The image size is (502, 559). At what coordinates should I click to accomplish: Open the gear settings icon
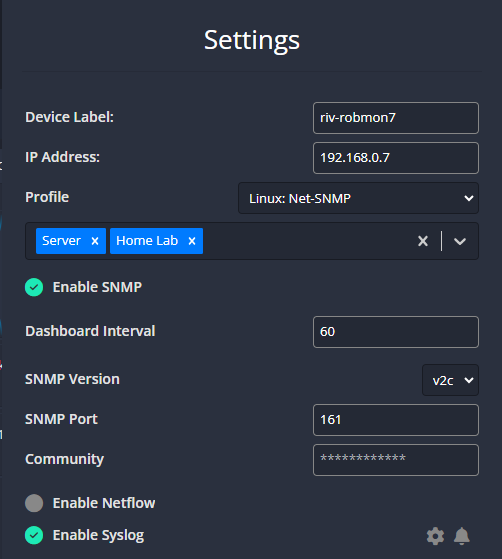click(x=435, y=536)
